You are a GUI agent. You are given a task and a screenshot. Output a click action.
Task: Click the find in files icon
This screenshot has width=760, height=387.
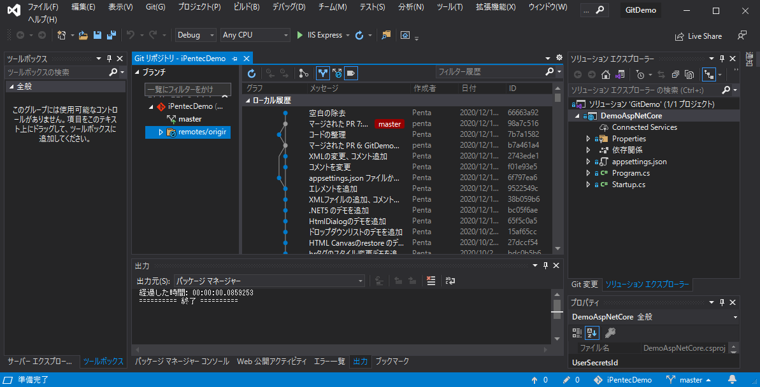[386, 35]
